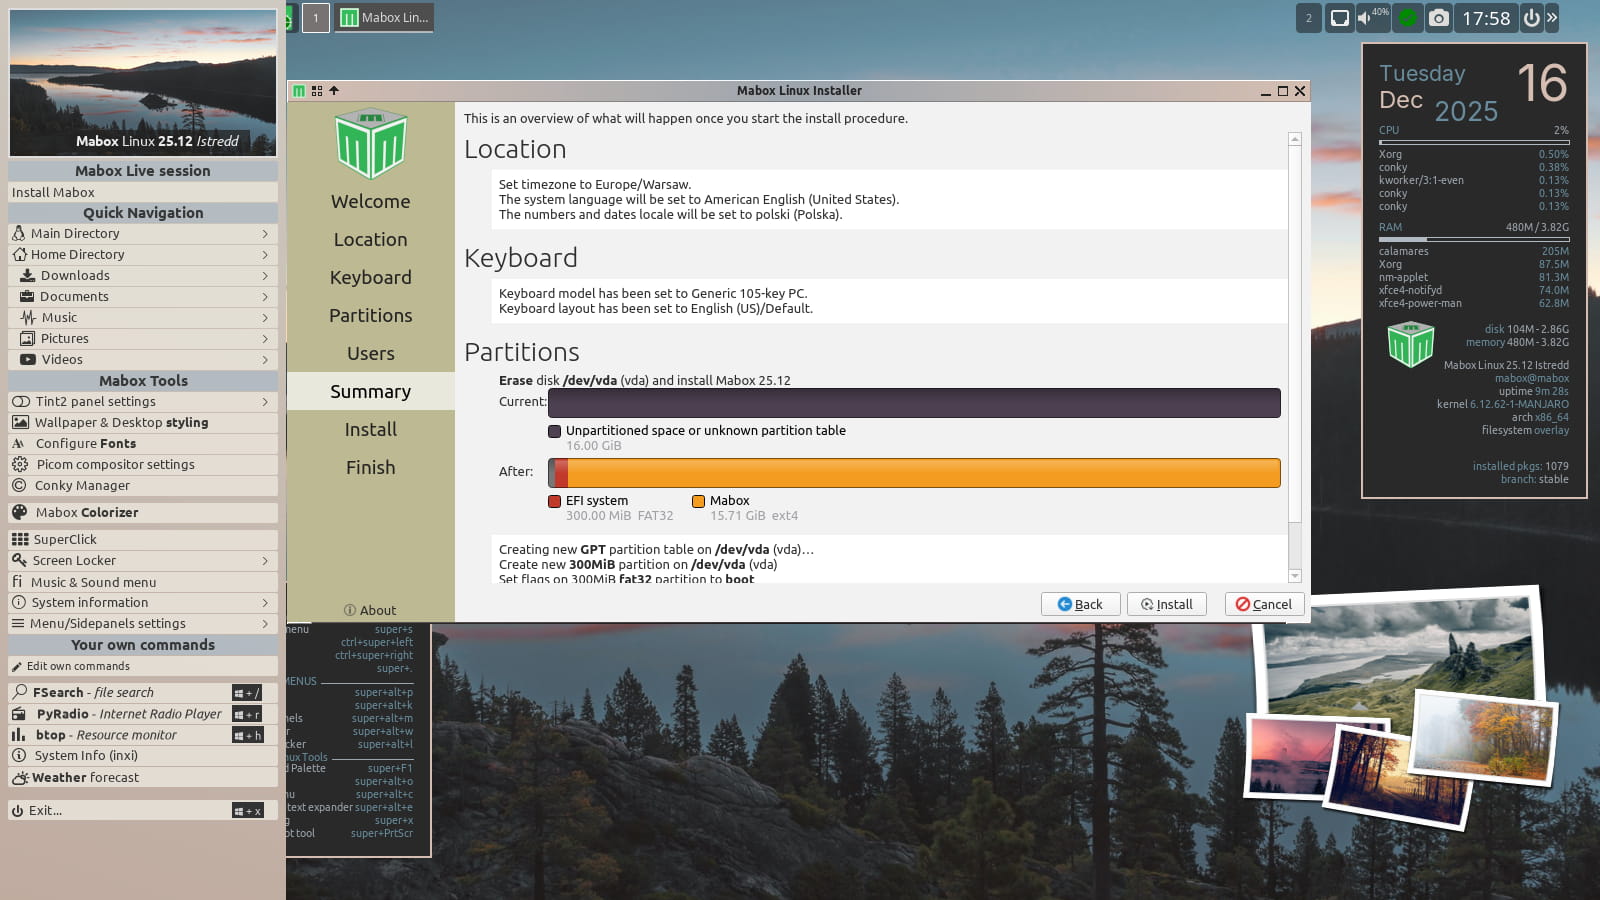Click the summary scrollbar down arrow

(1295, 576)
